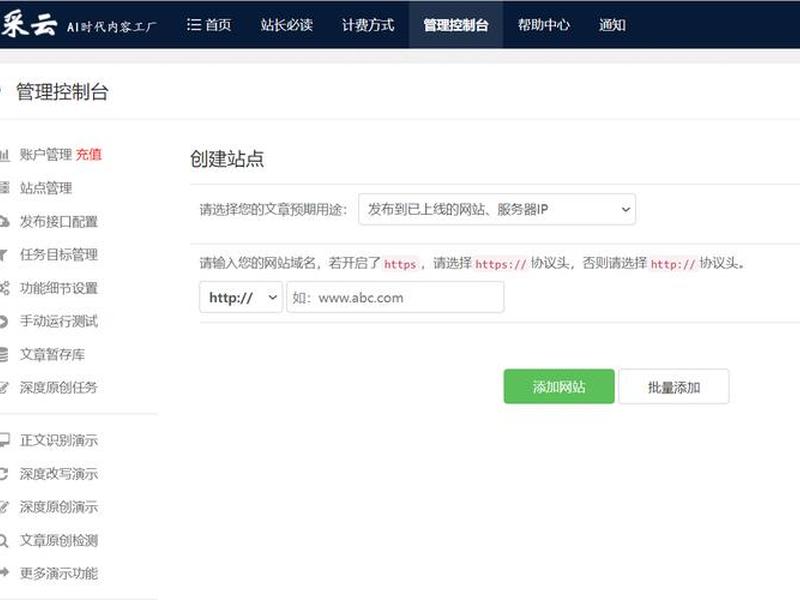Open 深度原创任务 in the sidebar
Image resolution: width=800 pixels, height=600 pixels.
(59, 388)
